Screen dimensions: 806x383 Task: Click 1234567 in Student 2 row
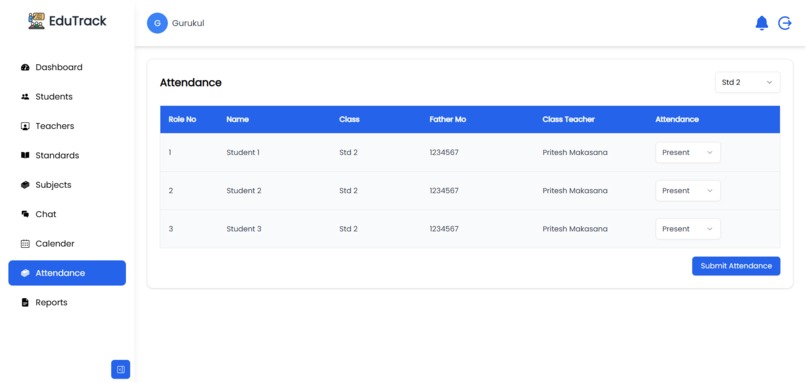(444, 191)
